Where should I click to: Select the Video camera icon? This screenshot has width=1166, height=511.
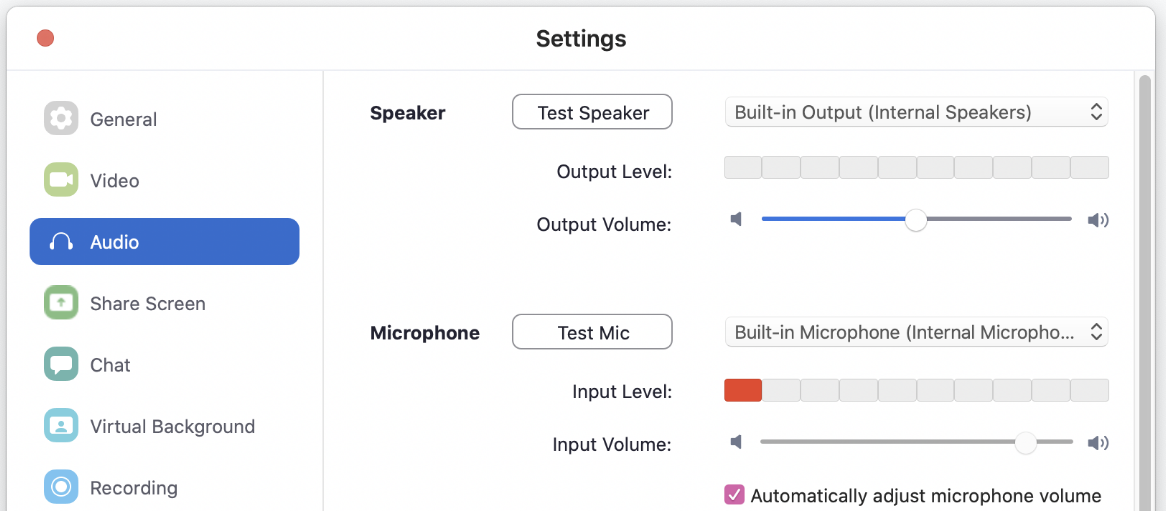61,180
